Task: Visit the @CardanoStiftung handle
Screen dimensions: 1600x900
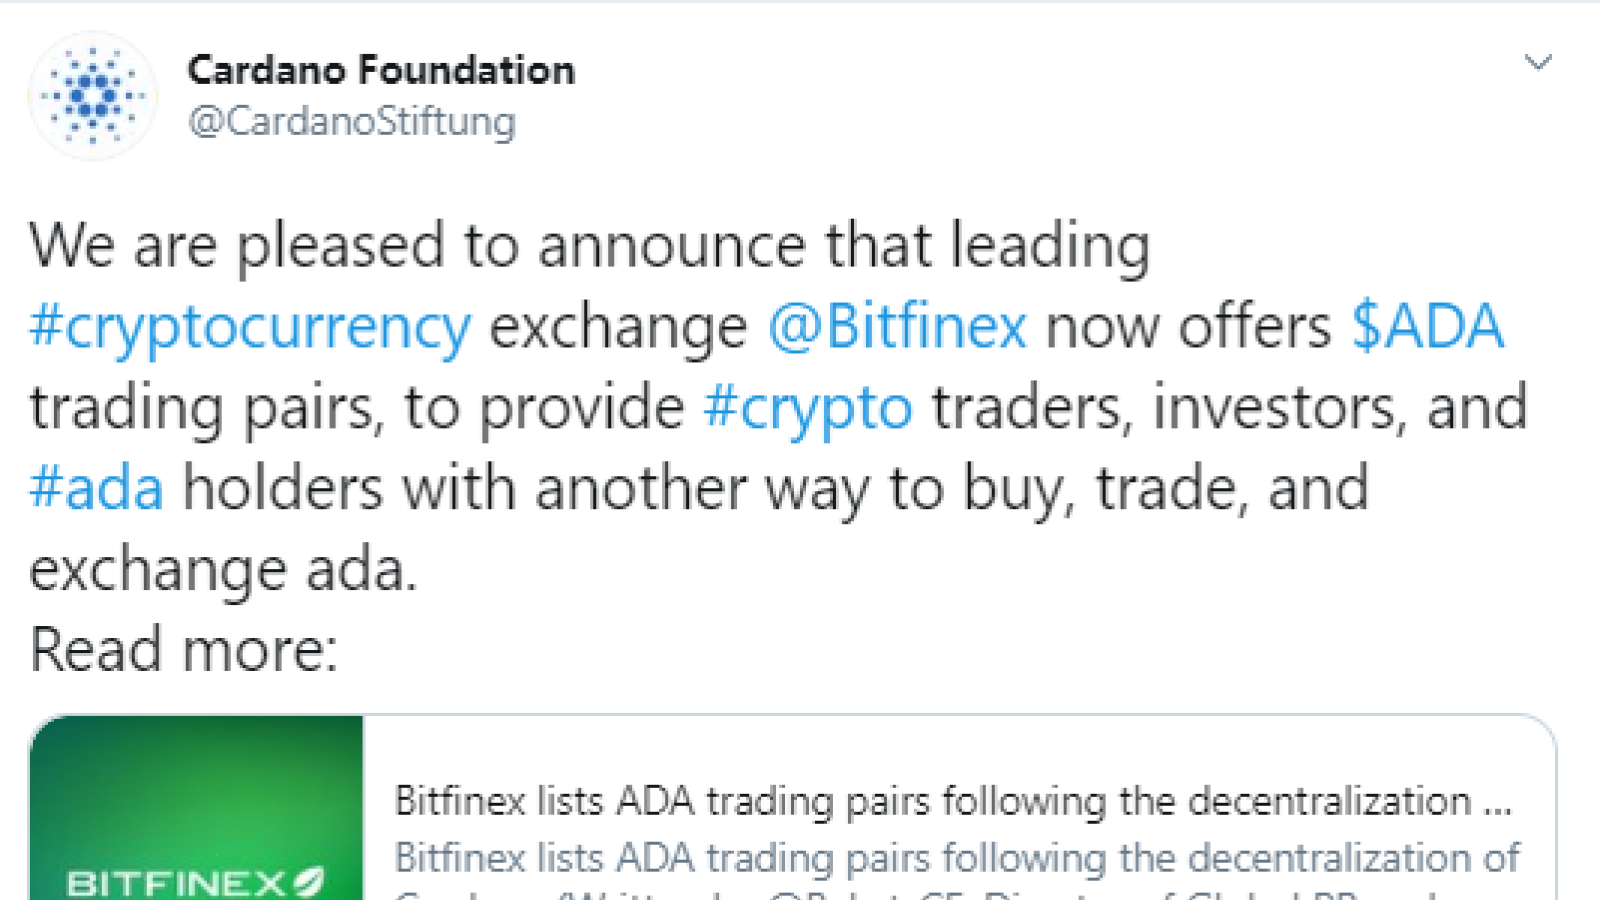Action: pos(352,121)
